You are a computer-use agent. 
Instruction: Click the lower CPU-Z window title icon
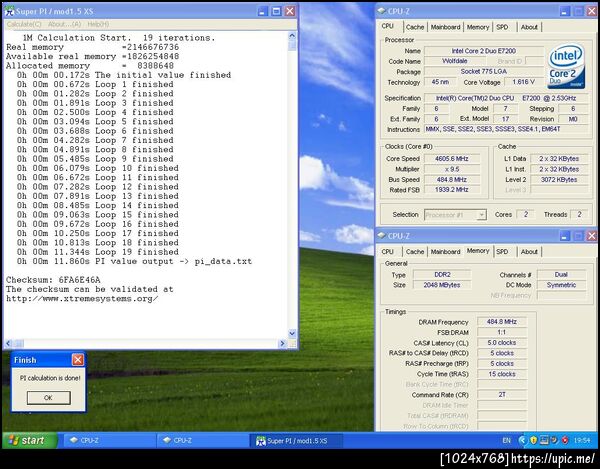pyautogui.click(x=381, y=236)
